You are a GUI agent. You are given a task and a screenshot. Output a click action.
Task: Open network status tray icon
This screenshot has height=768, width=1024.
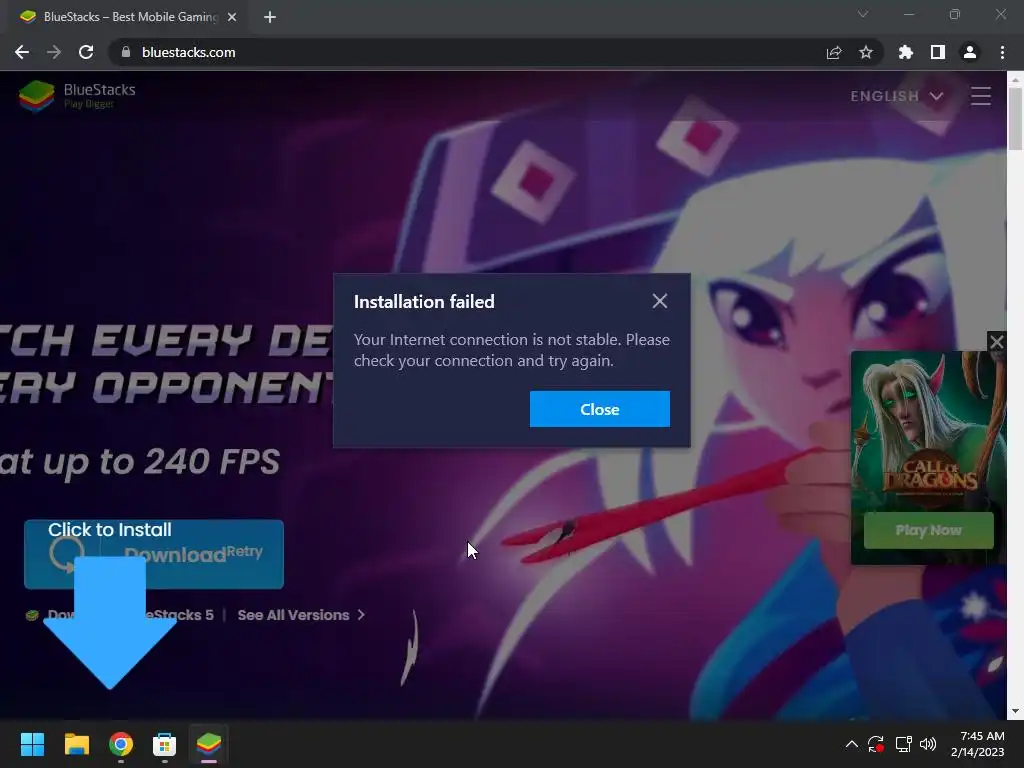point(903,744)
